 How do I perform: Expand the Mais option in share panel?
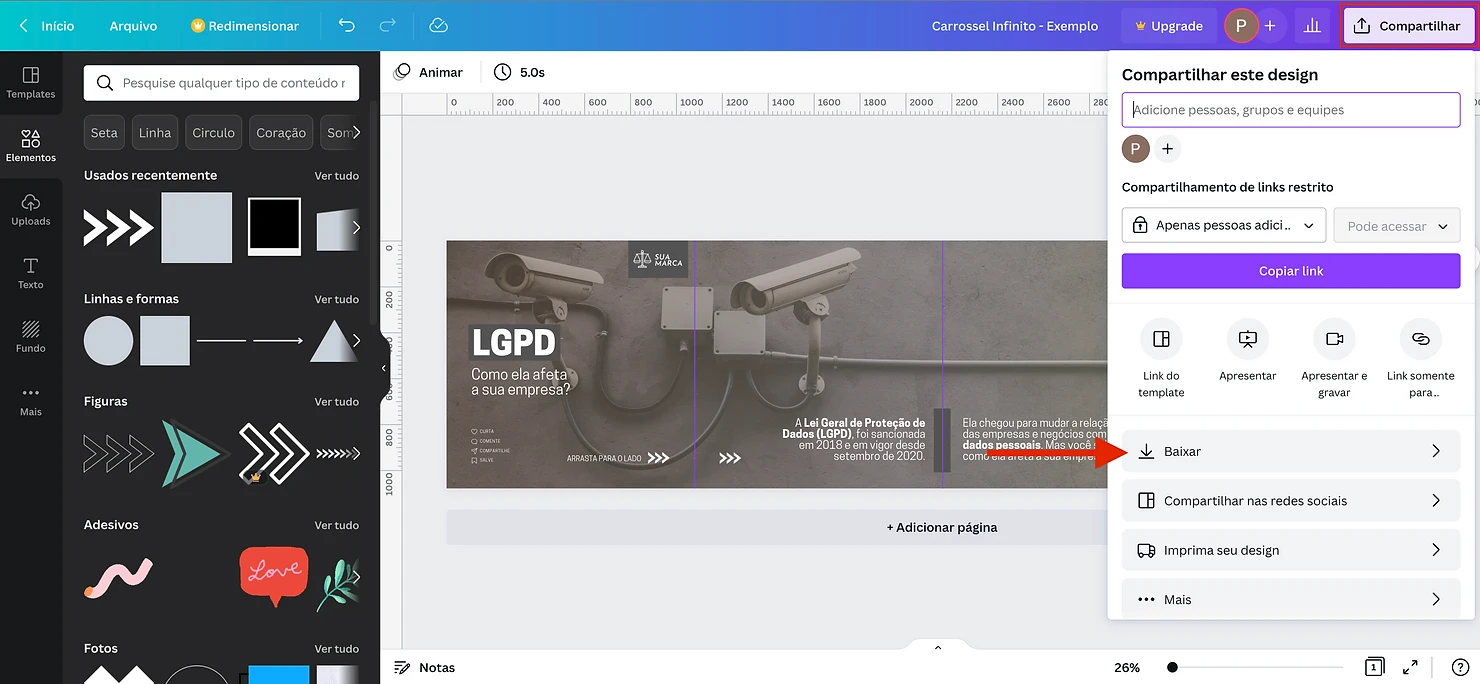click(1291, 599)
